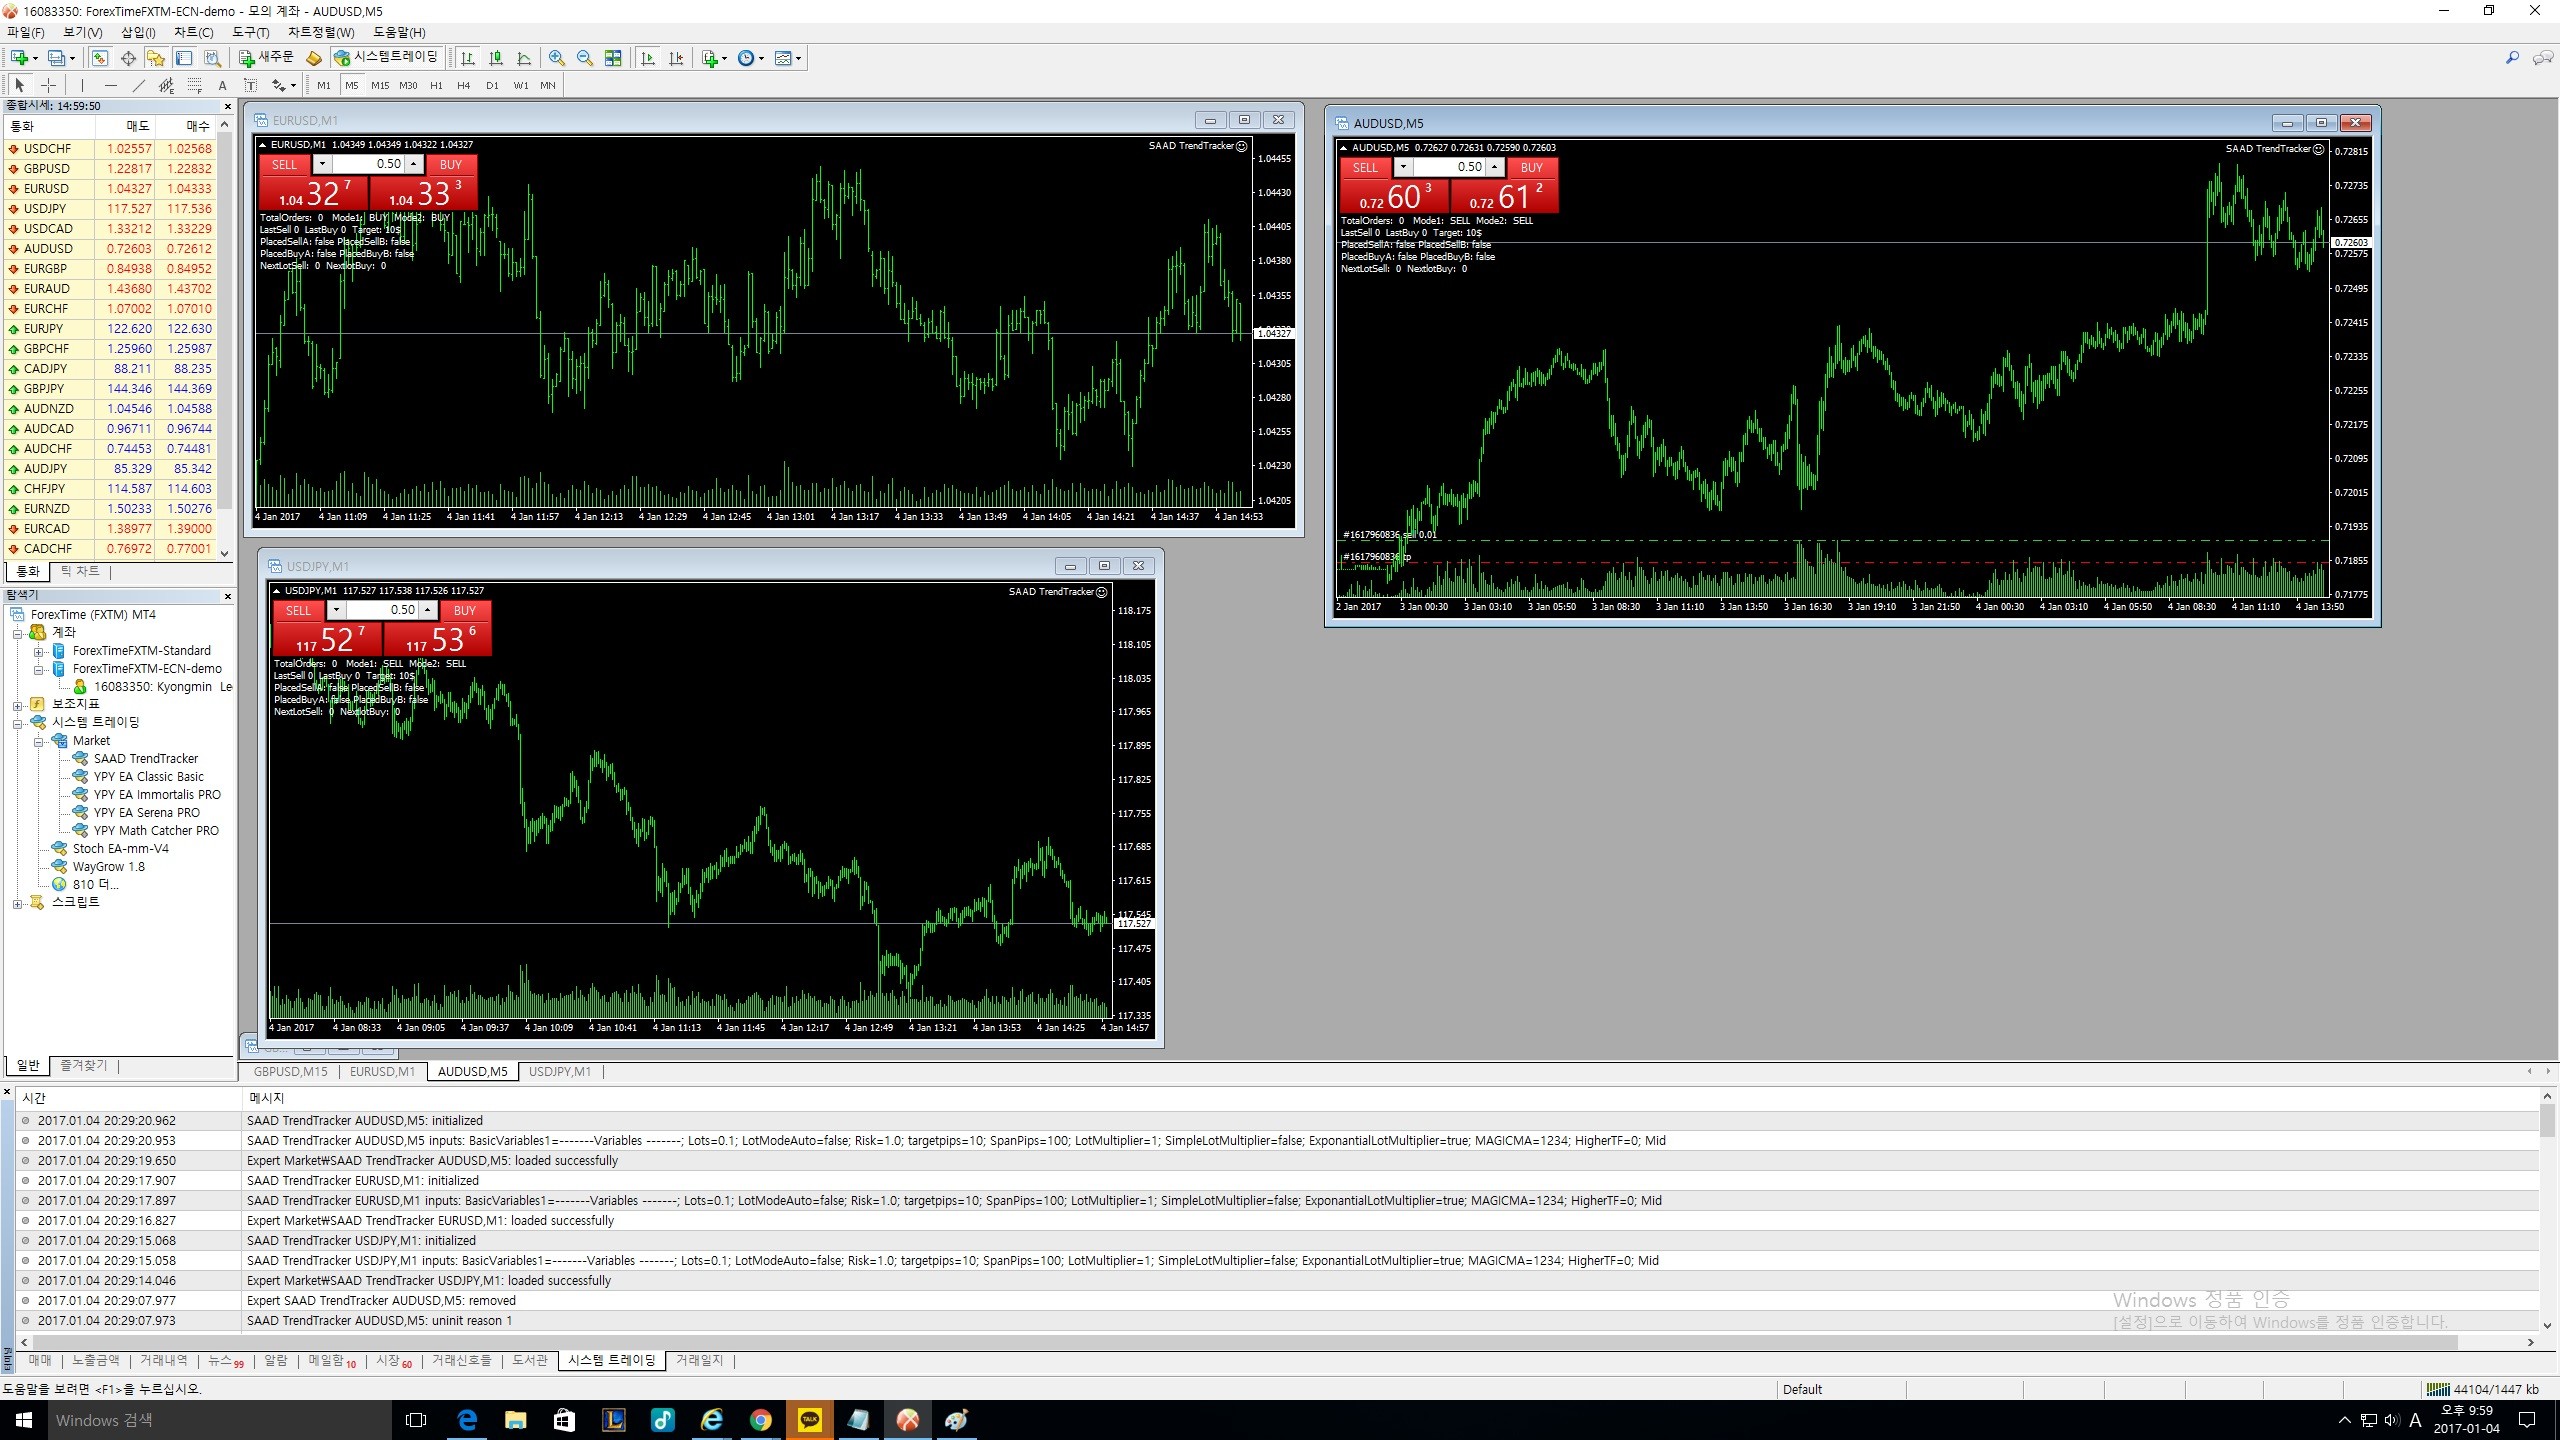Toggle the chart shift button
This screenshot has height=1440, width=2560.
[676, 58]
